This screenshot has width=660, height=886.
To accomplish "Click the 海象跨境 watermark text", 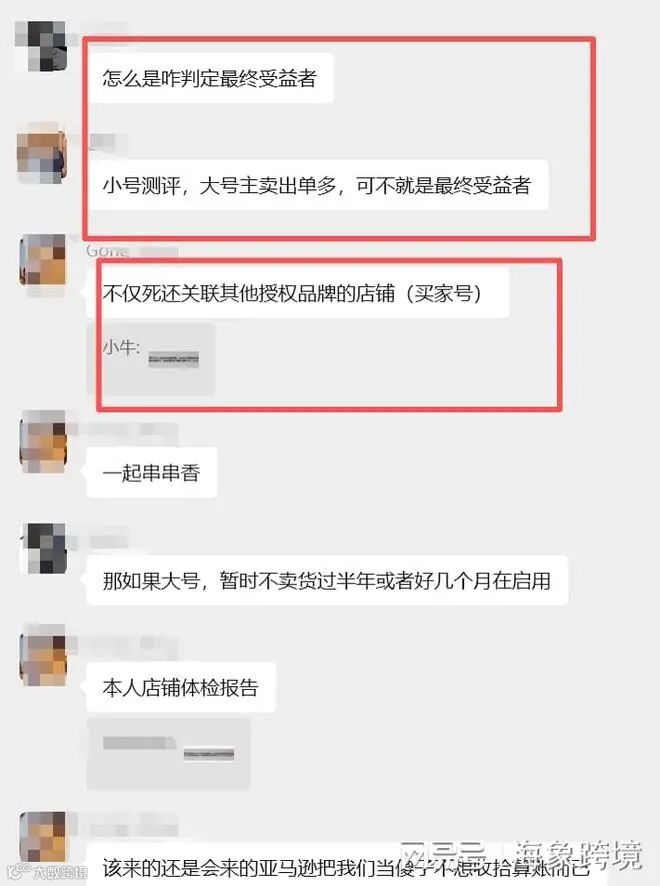I will point(578,855).
